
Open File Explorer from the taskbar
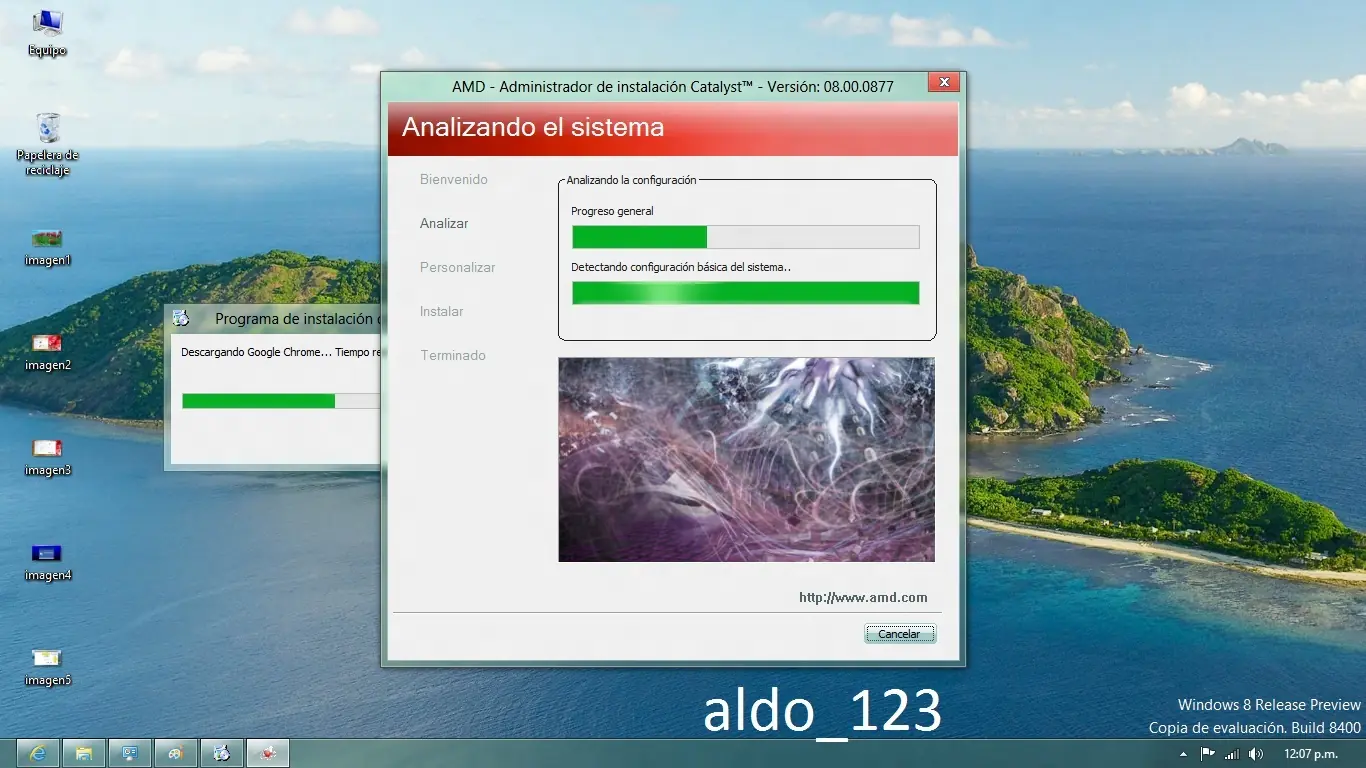click(x=83, y=753)
